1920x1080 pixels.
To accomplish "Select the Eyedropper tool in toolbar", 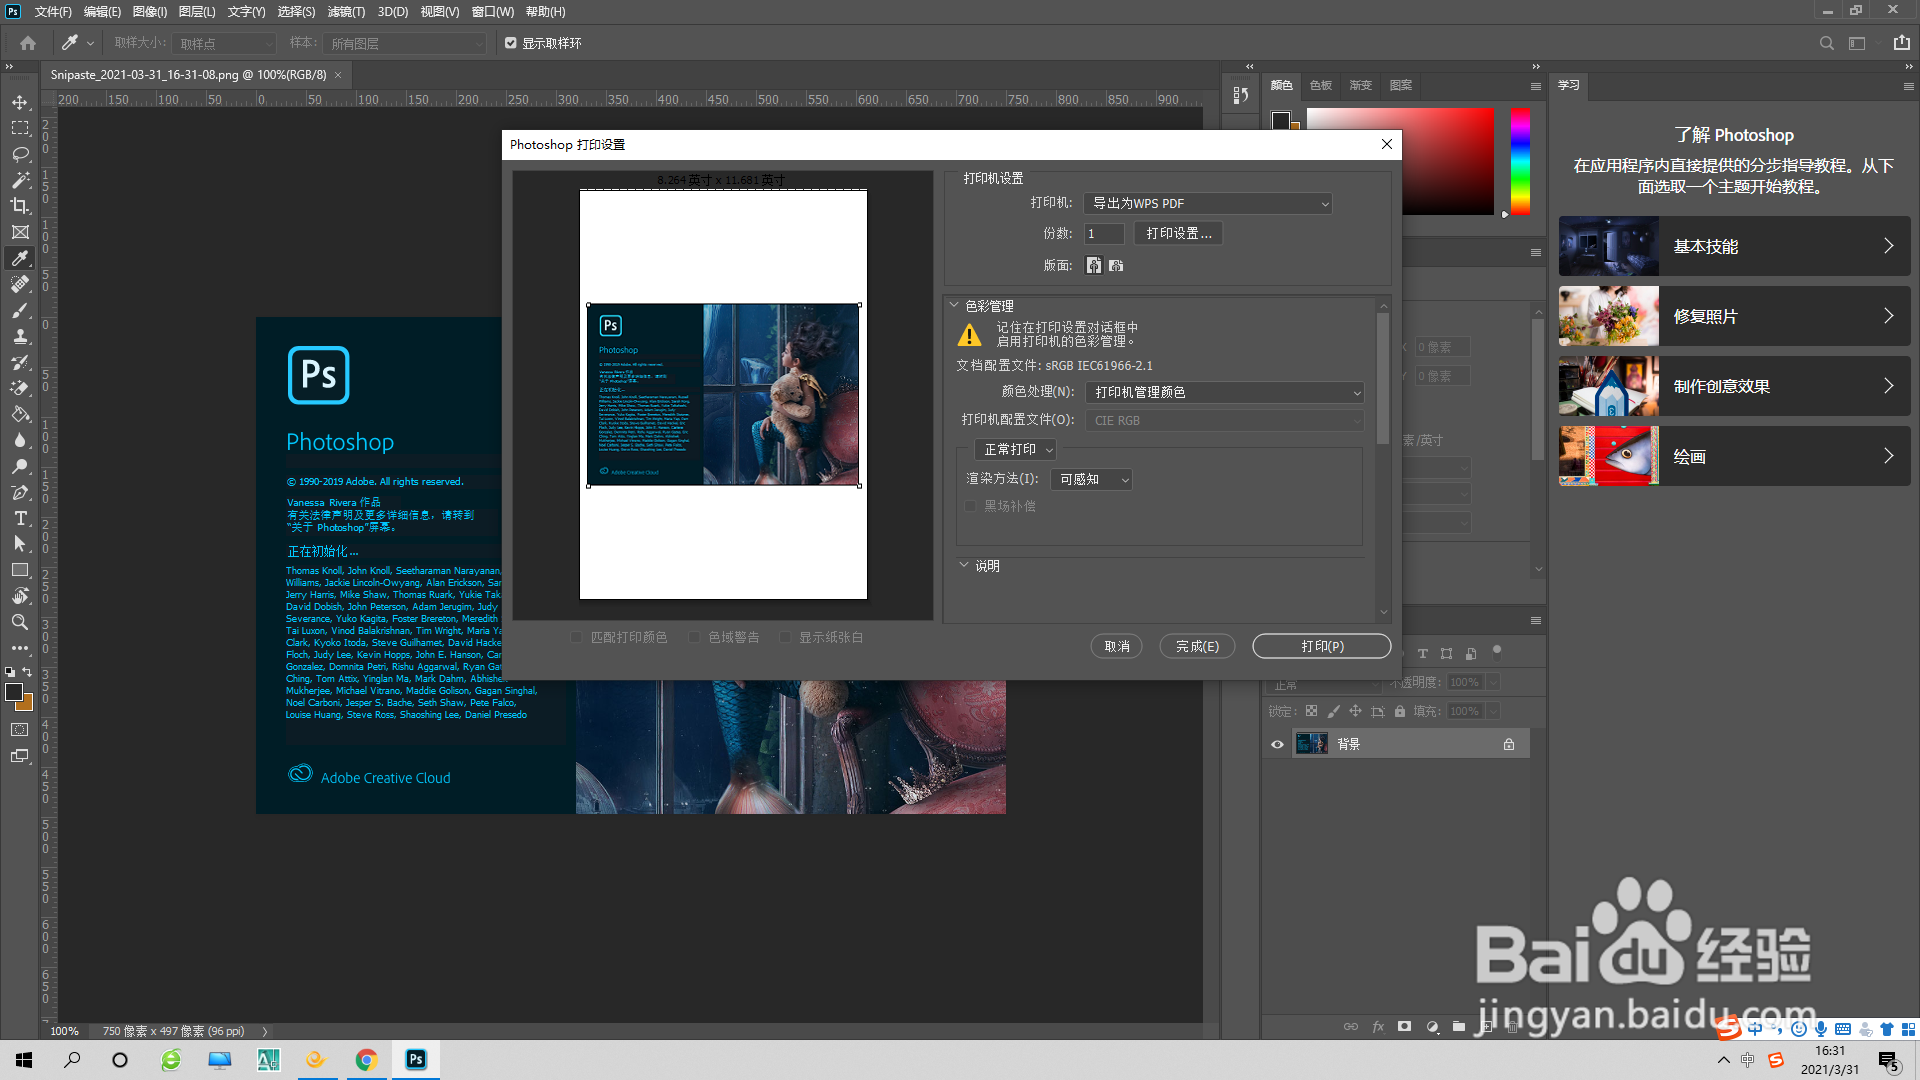I will (20, 258).
